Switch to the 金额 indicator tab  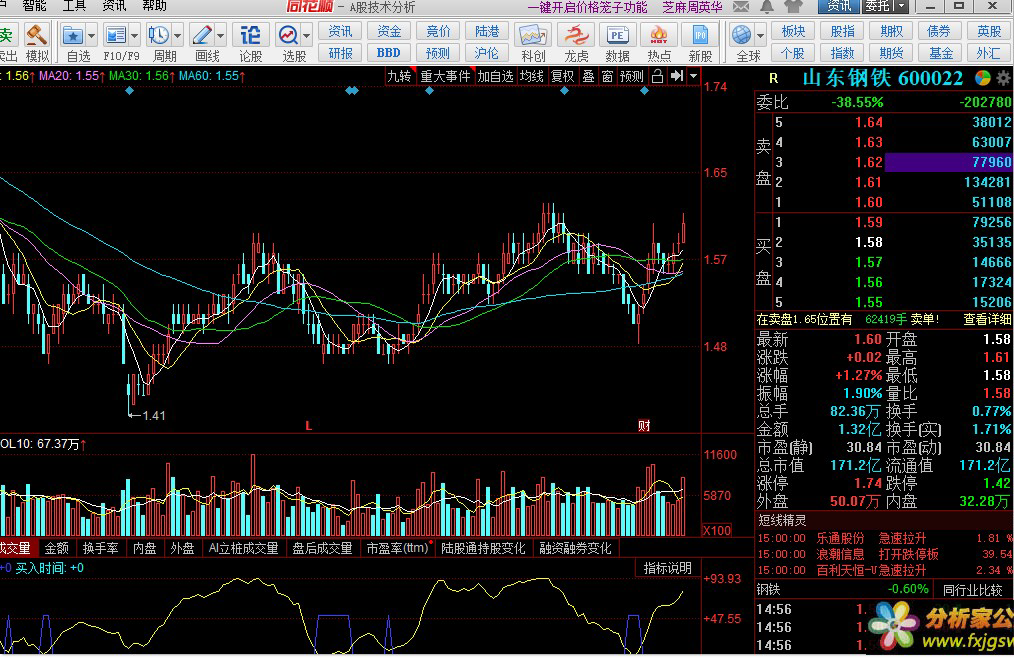click(56, 548)
